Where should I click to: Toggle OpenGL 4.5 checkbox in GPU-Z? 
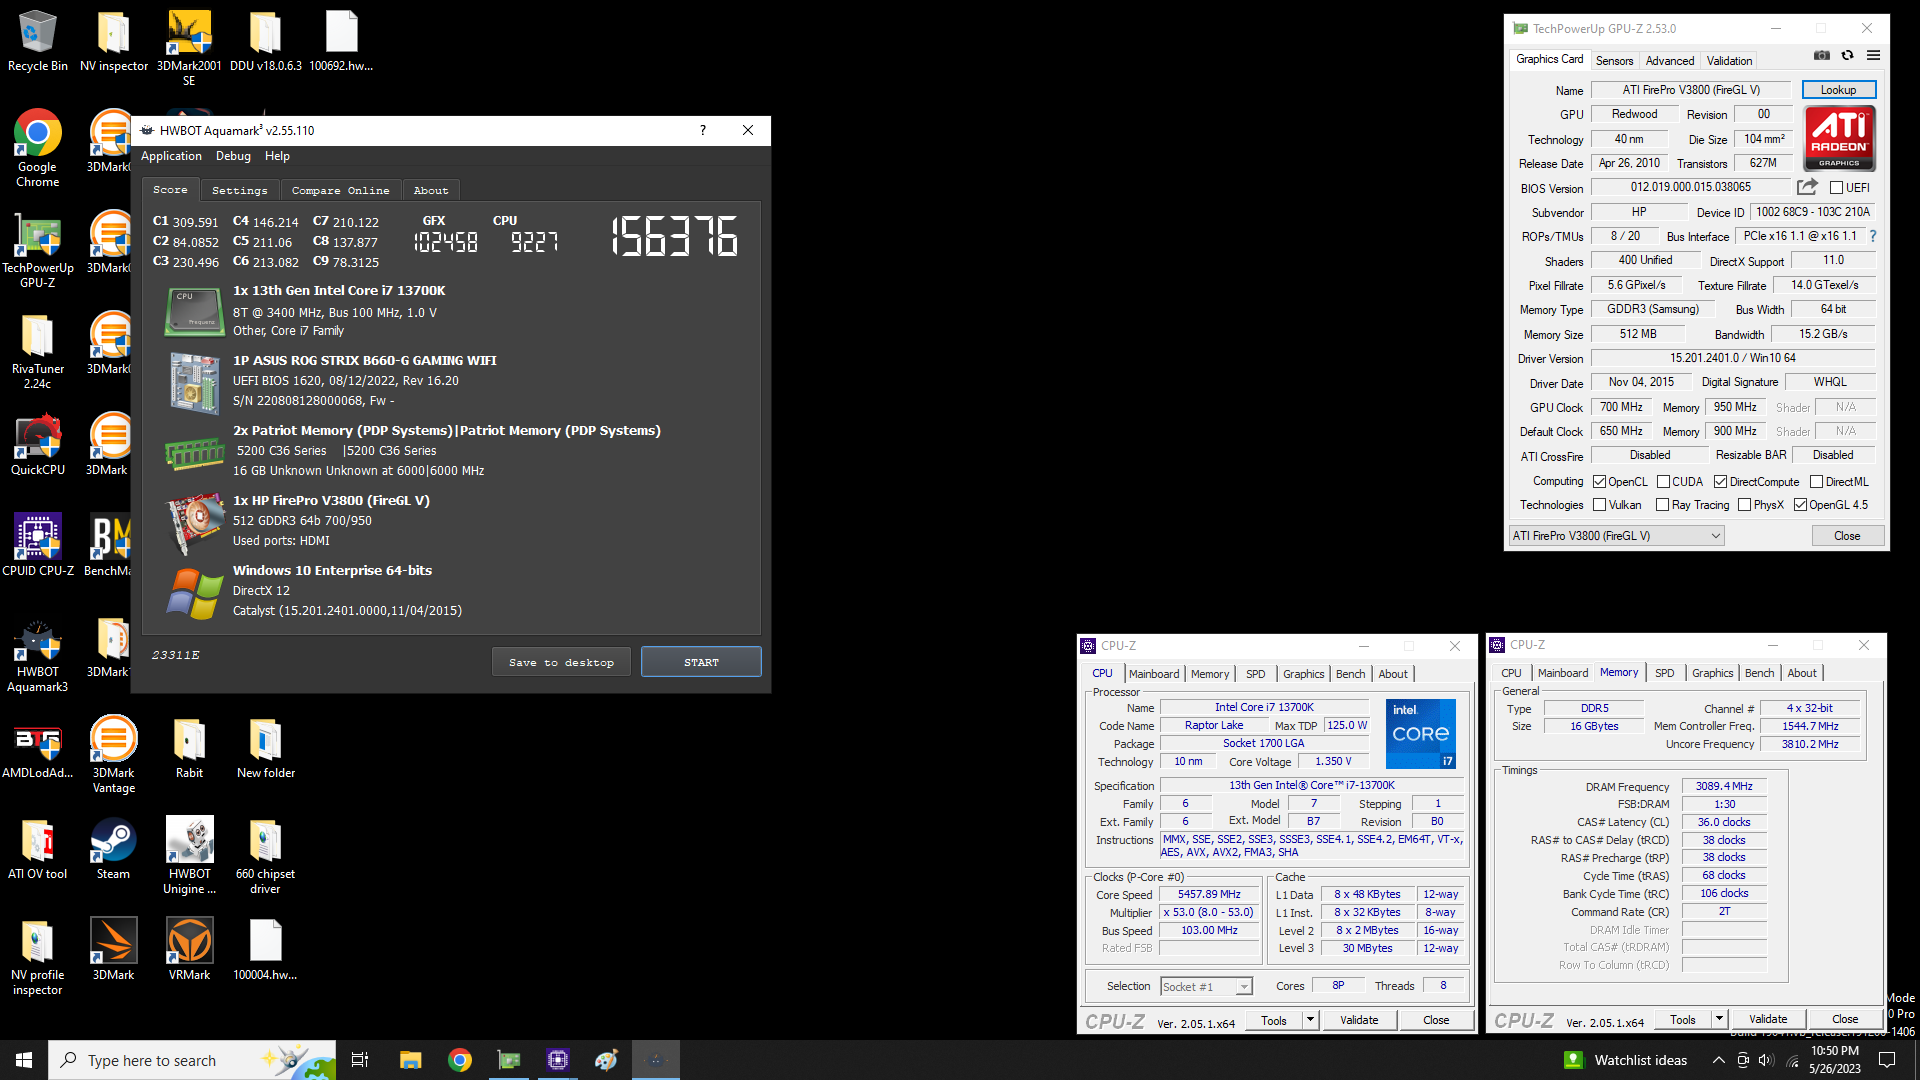click(1801, 505)
